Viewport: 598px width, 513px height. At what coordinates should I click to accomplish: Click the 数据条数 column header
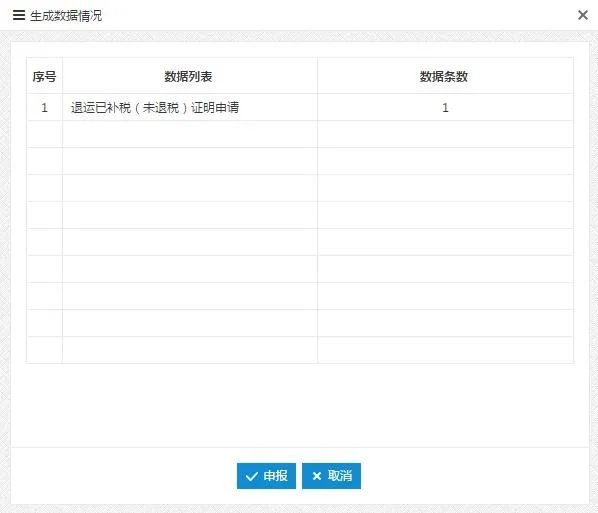pos(445,76)
